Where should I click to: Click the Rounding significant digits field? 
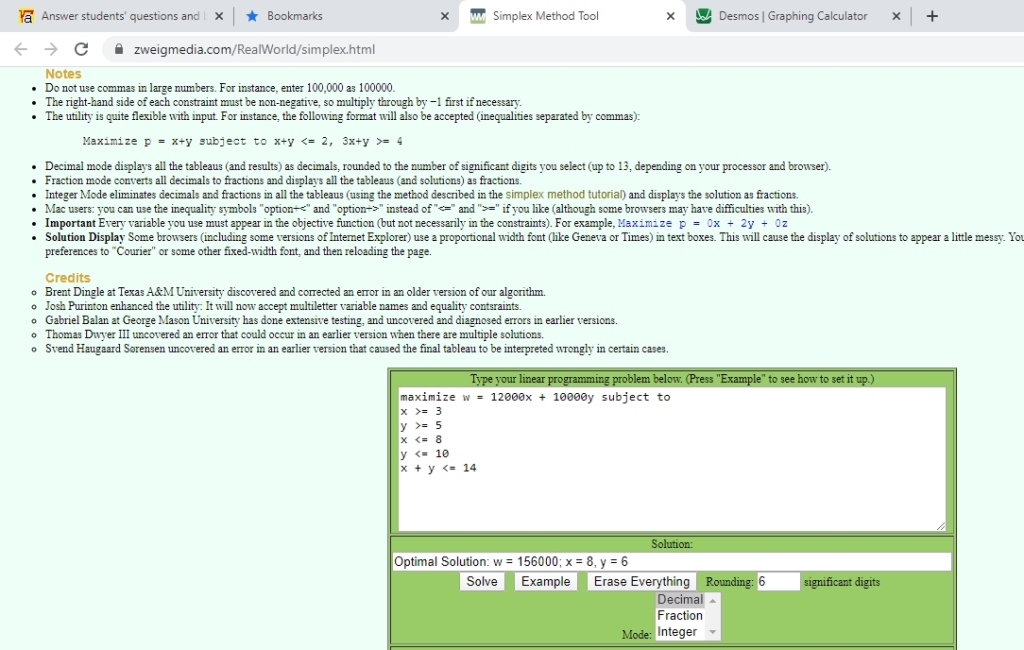[x=778, y=581]
